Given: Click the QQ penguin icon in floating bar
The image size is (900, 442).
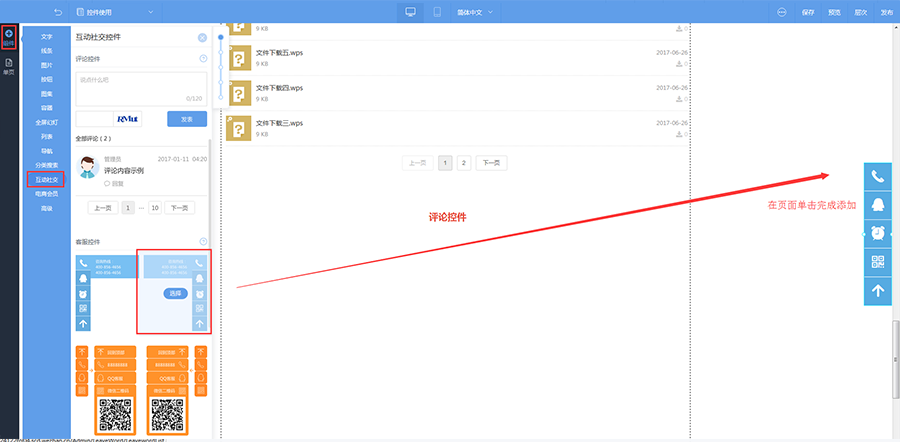Looking at the screenshot, I should point(878,205).
